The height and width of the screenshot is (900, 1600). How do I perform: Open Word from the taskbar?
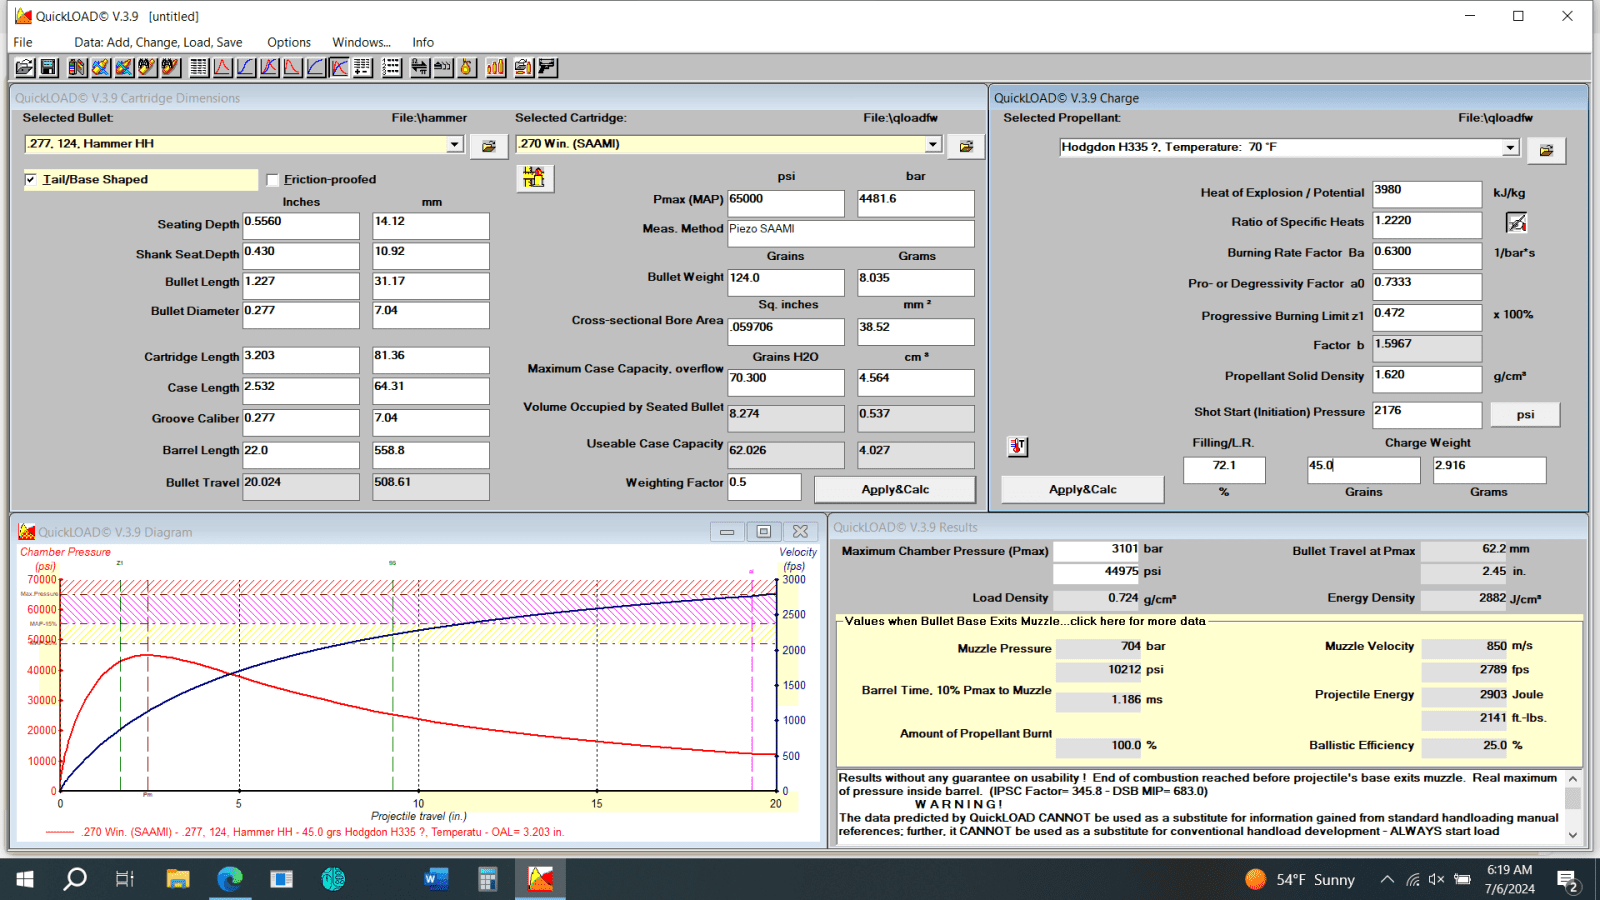(x=436, y=879)
